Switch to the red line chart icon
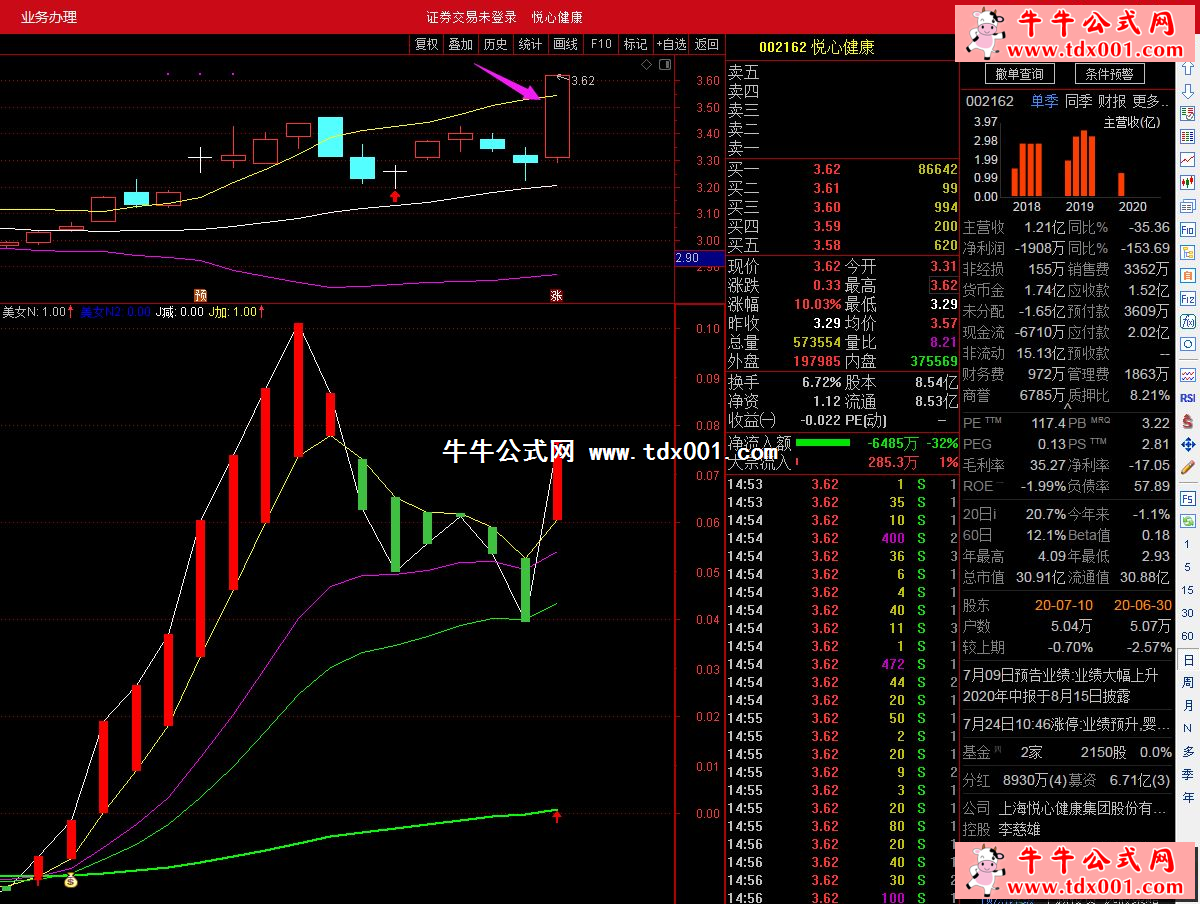 pos(1188,159)
